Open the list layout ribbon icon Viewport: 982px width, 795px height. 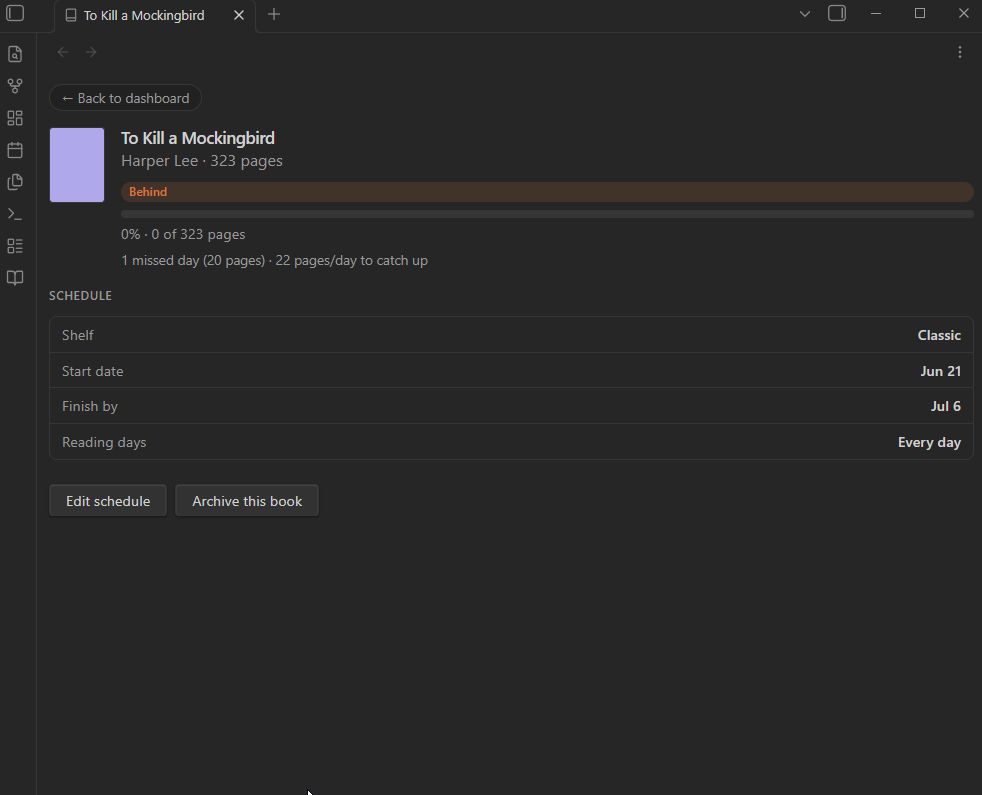(x=15, y=246)
